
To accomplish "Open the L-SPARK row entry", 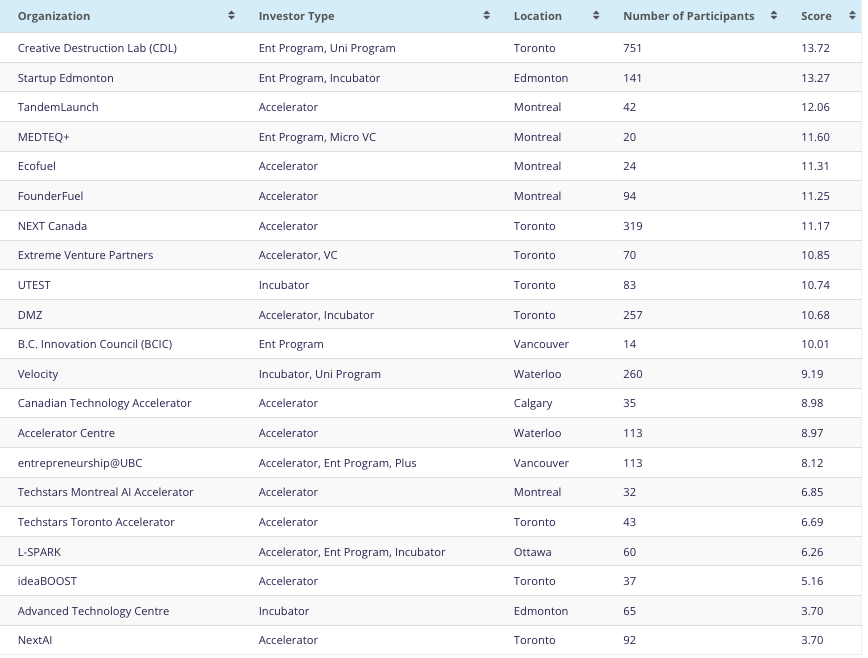I will coord(40,552).
